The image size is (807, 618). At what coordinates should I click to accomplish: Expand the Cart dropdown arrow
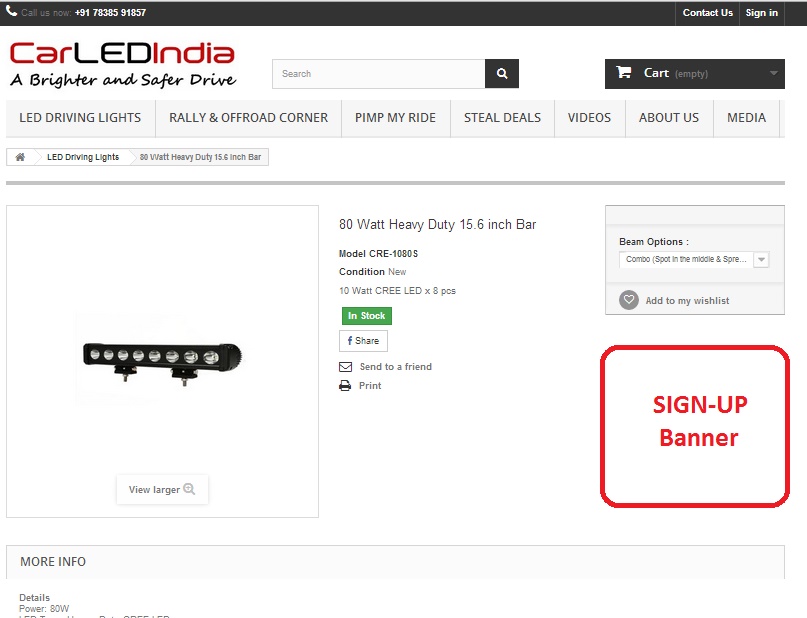[773, 73]
